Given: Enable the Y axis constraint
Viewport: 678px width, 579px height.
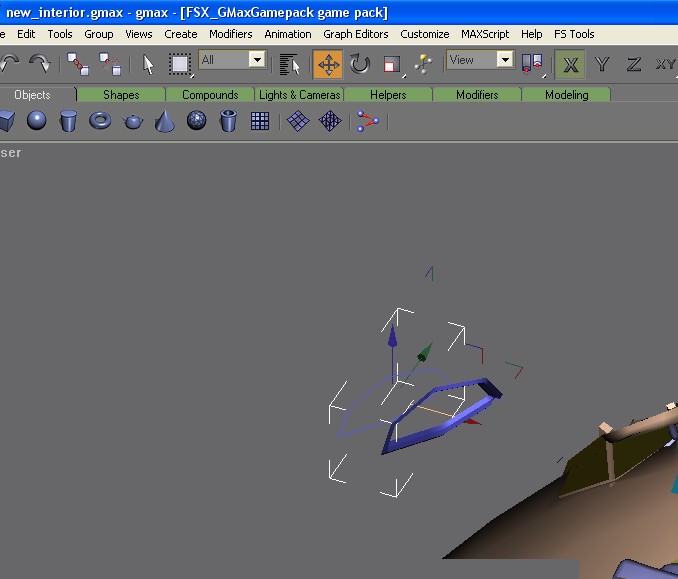Looking at the screenshot, I should [x=602, y=65].
